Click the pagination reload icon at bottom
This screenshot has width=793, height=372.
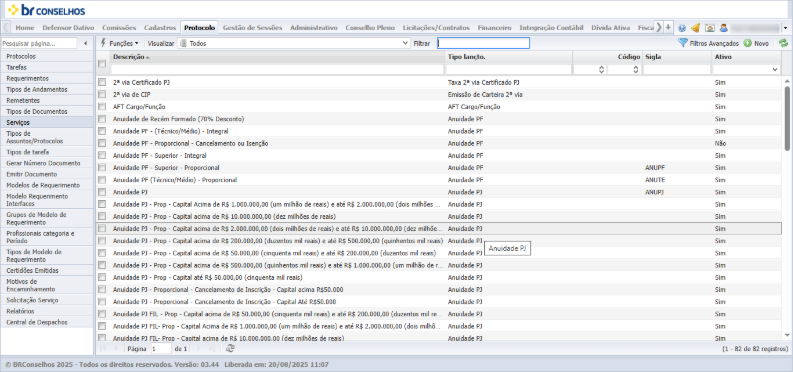tap(230, 348)
